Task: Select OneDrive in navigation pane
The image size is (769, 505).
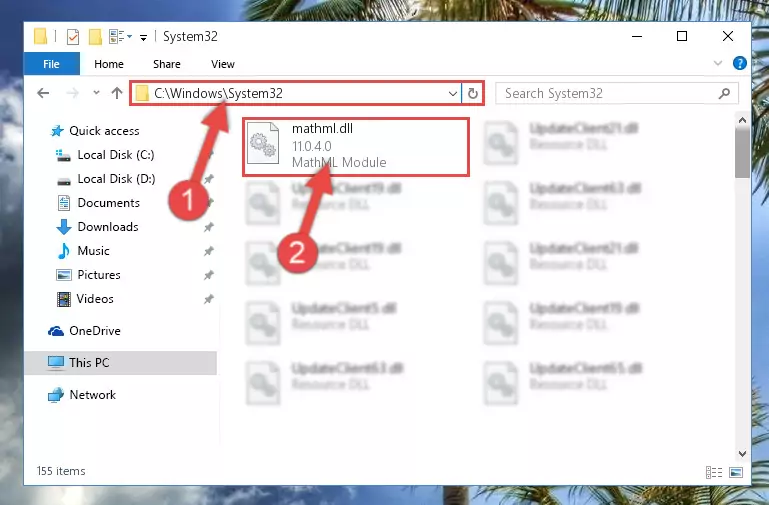Action: (x=95, y=331)
